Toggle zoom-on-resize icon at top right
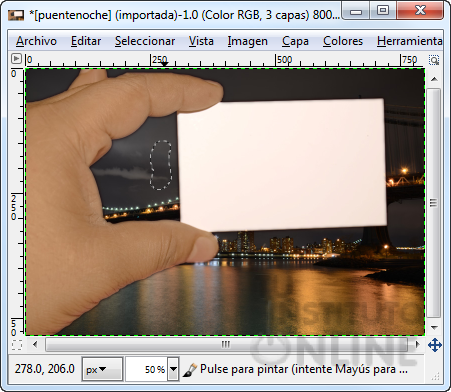This screenshot has width=451, height=392. [434, 60]
